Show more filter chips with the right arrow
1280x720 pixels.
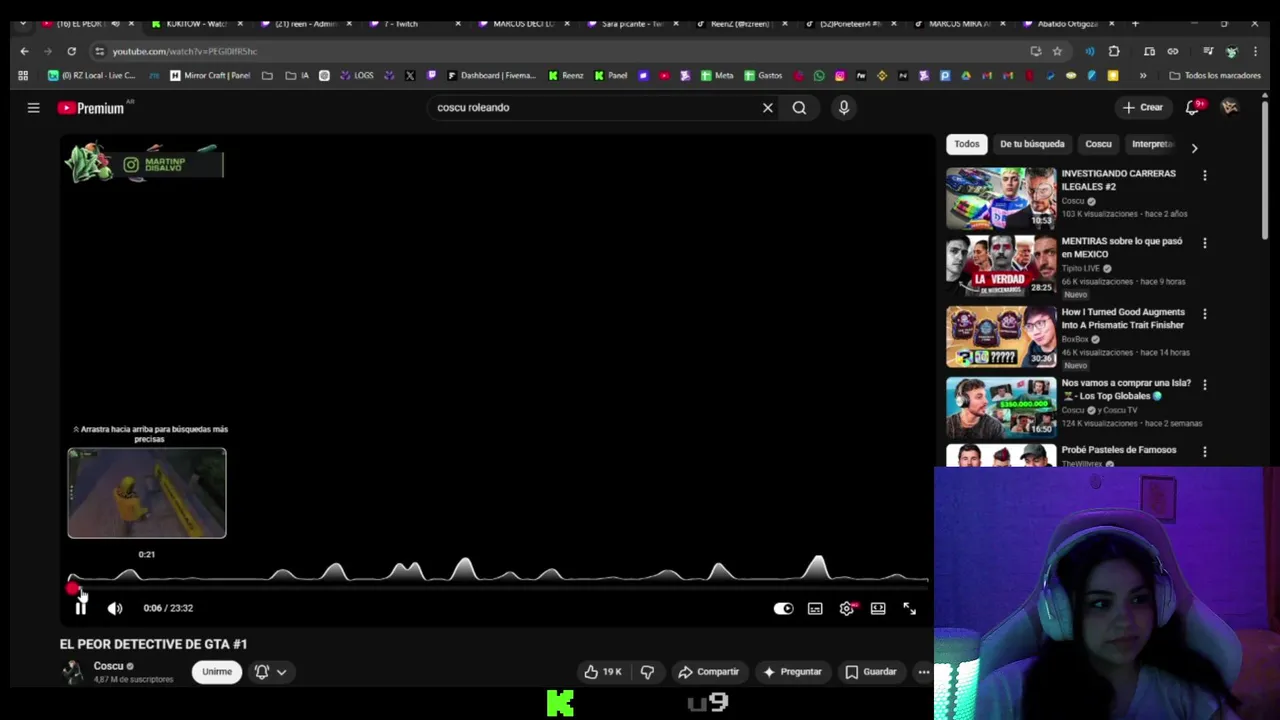[1194, 147]
